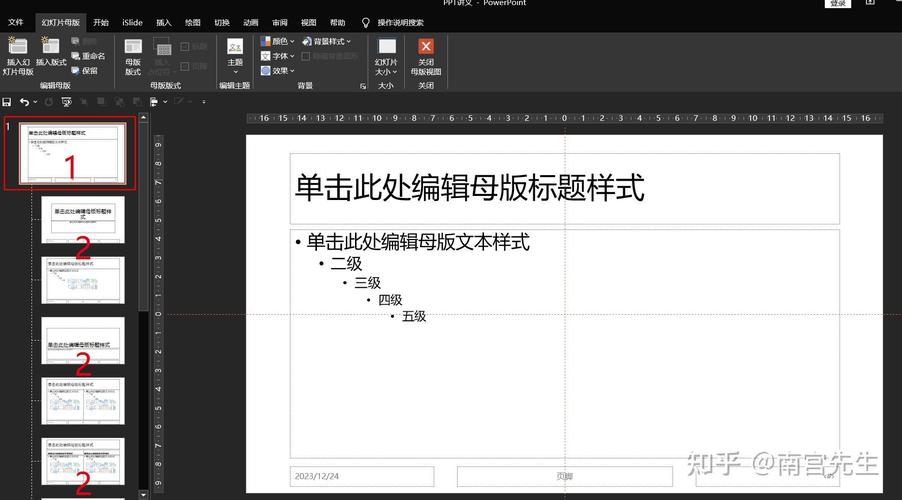
Task: Click the footer placeholder 页脚
Action: pyautogui.click(x=564, y=476)
